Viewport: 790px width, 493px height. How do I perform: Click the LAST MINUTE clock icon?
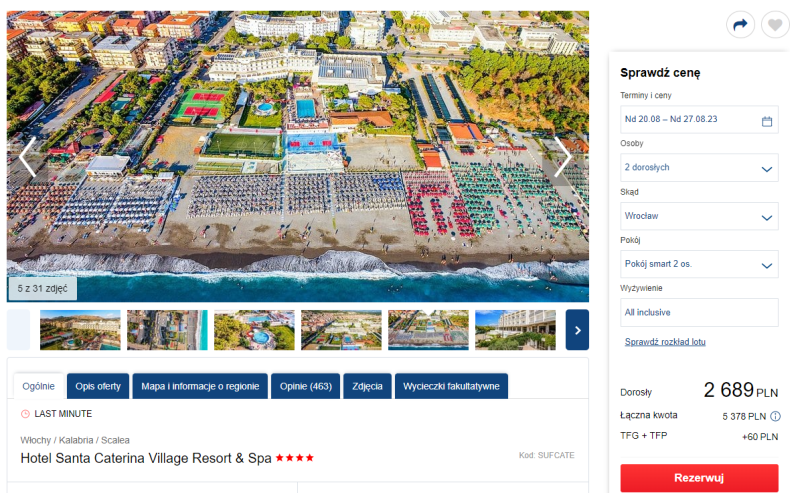(25, 414)
